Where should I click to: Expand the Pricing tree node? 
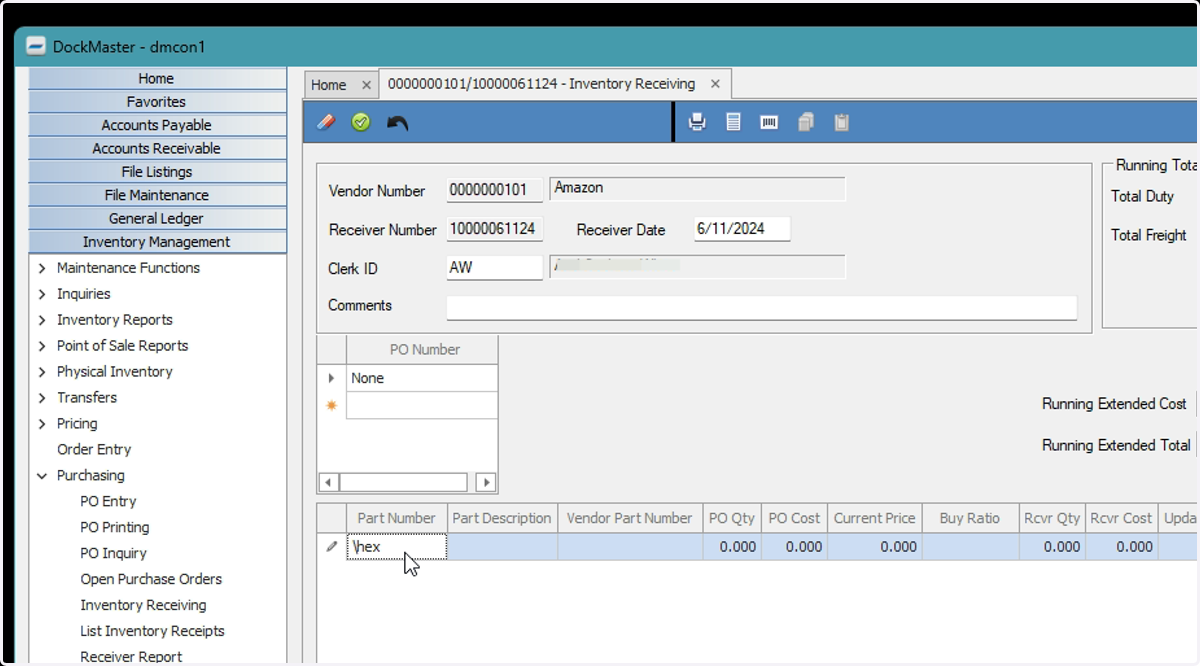pyautogui.click(x=42, y=424)
